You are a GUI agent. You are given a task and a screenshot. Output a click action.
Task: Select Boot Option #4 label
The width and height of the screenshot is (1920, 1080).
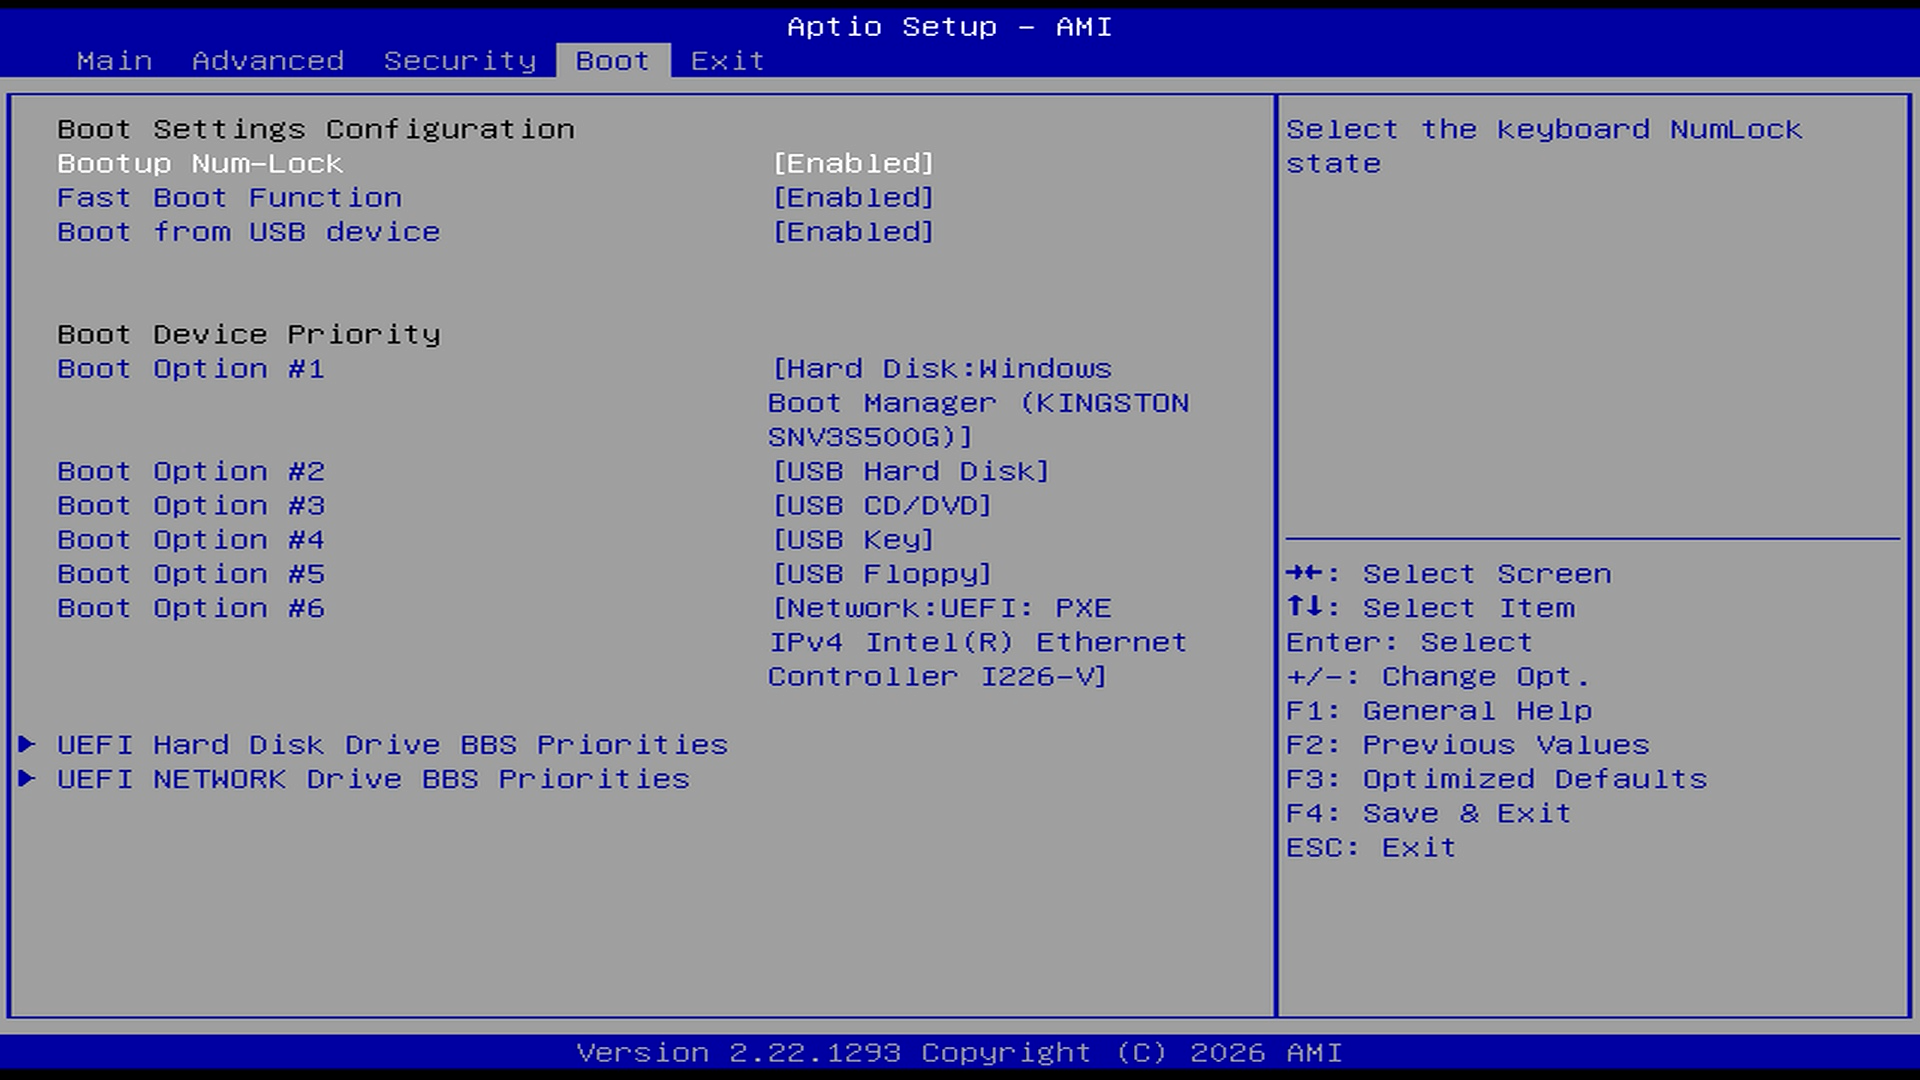tap(191, 539)
